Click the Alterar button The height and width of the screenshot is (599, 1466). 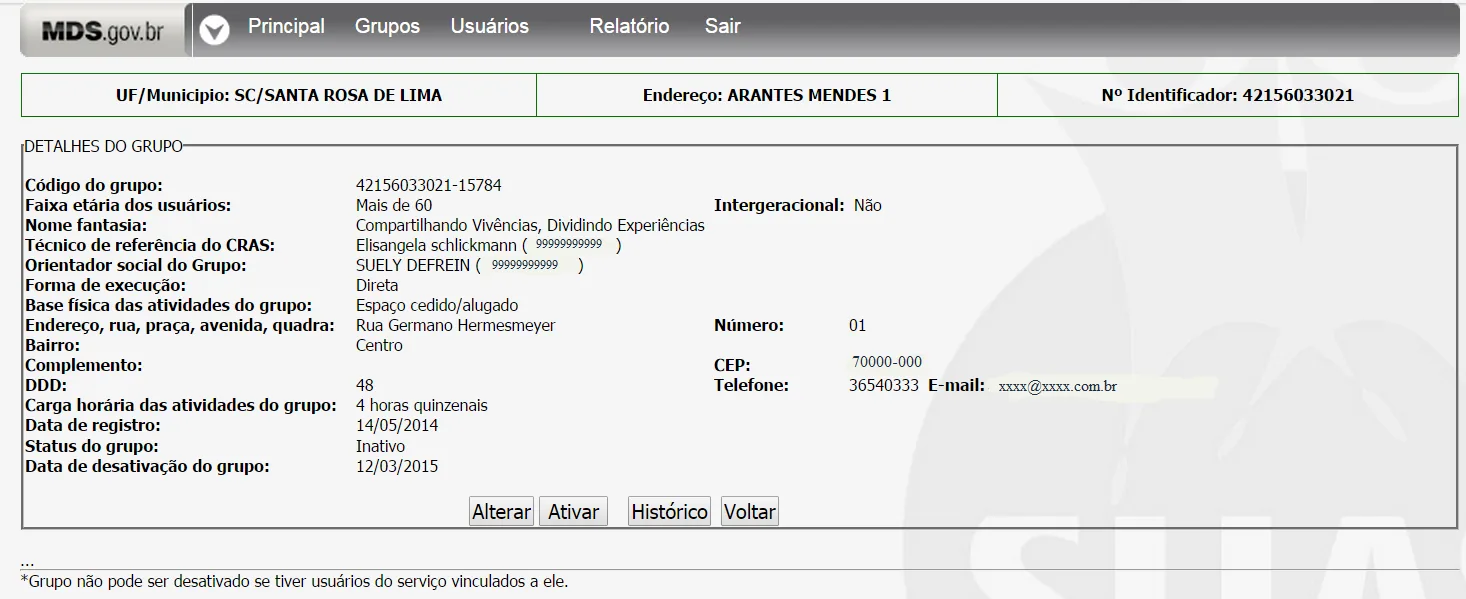(x=501, y=511)
